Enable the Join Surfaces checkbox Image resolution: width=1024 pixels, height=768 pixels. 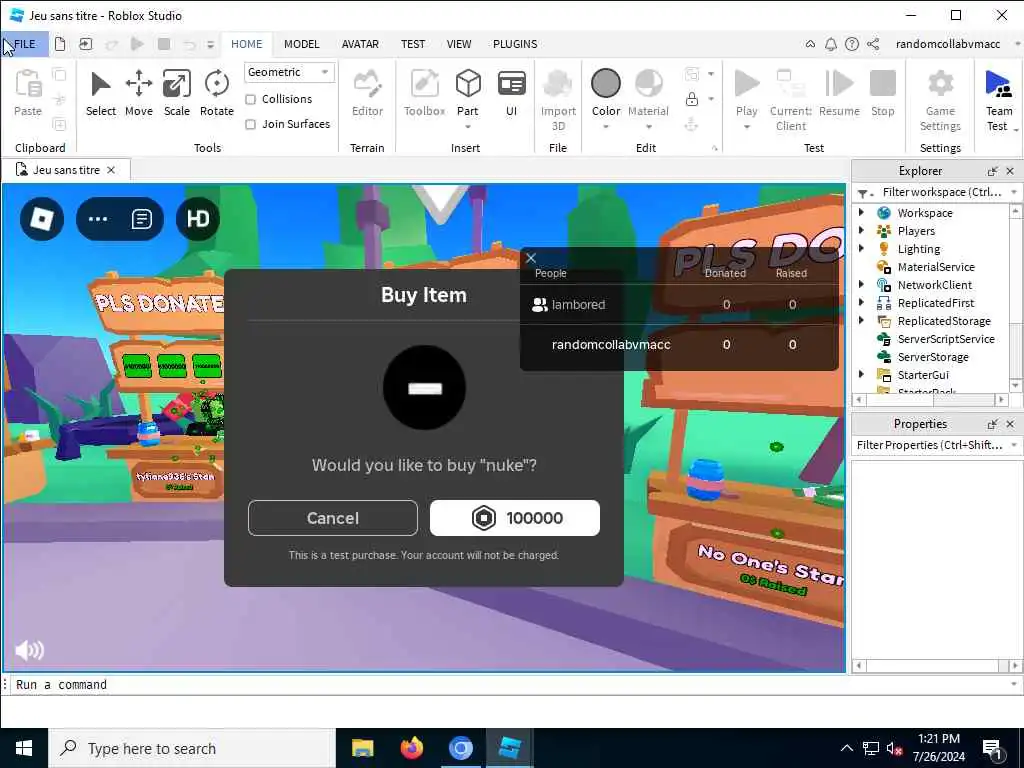[x=250, y=124]
